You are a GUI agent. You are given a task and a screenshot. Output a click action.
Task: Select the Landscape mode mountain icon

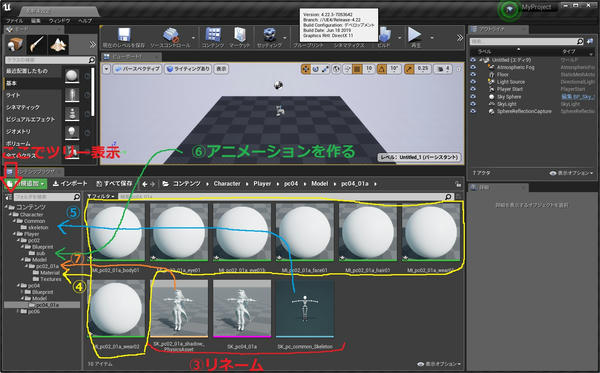pyautogui.click(x=58, y=45)
